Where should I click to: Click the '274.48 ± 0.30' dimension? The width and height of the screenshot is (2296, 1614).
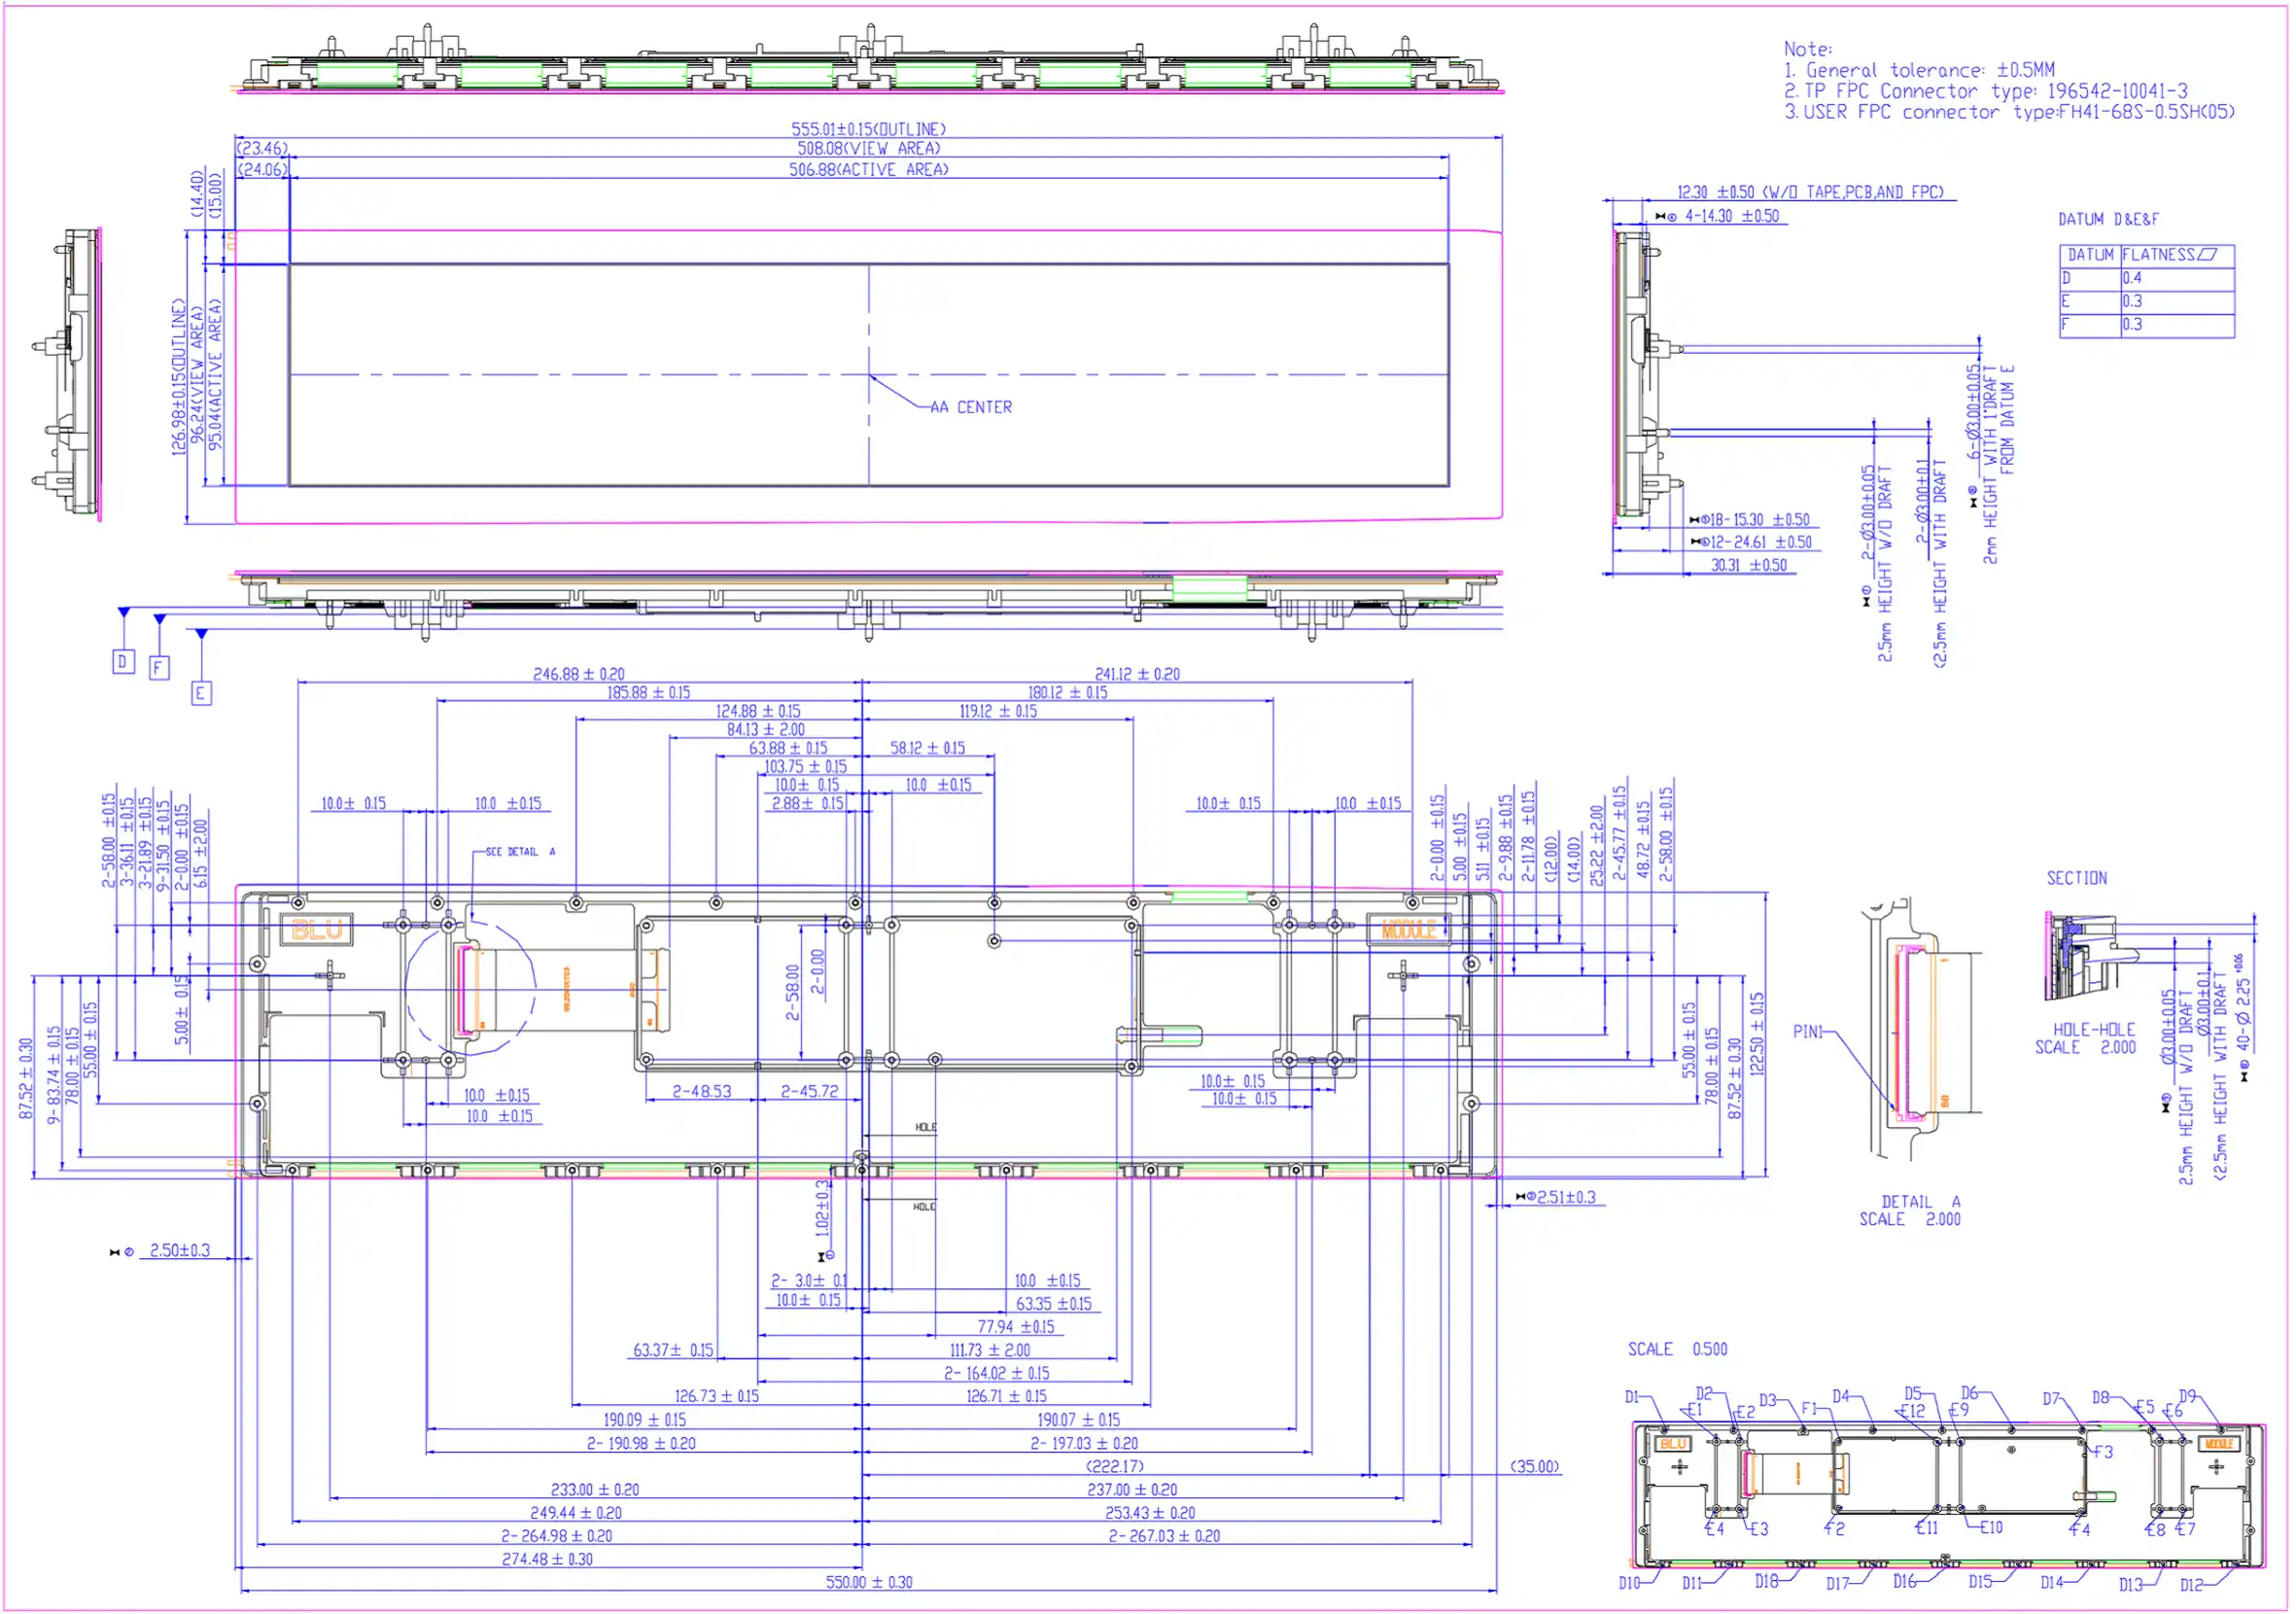[x=547, y=1560]
